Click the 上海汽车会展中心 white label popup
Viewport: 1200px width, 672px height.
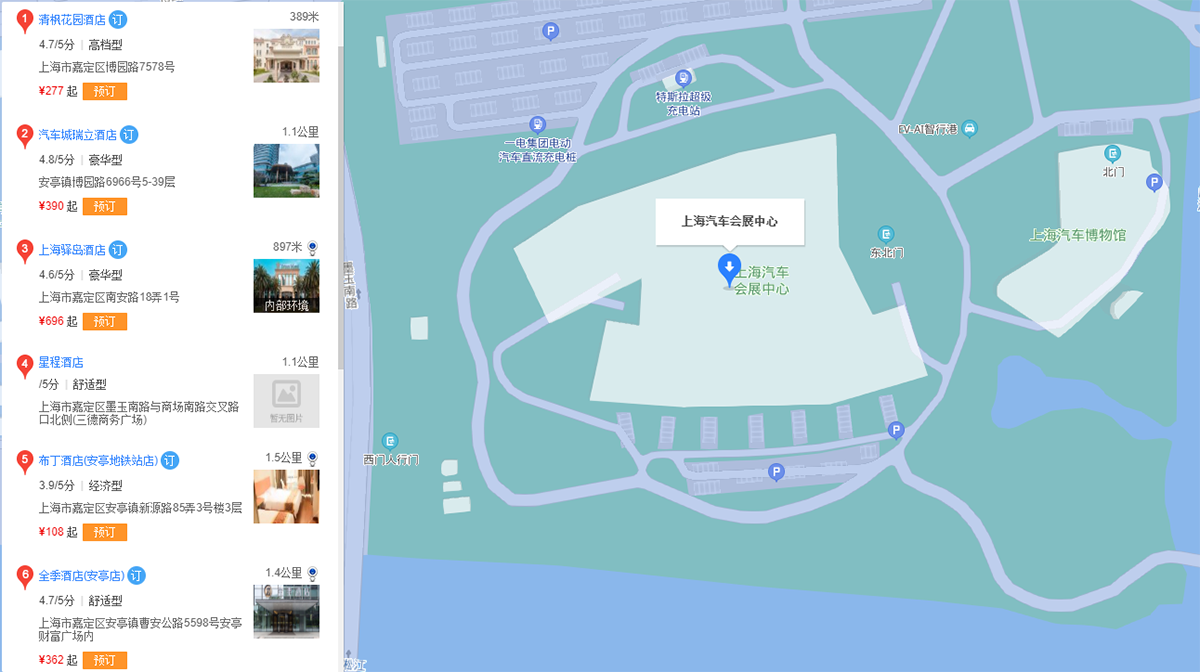point(729,222)
